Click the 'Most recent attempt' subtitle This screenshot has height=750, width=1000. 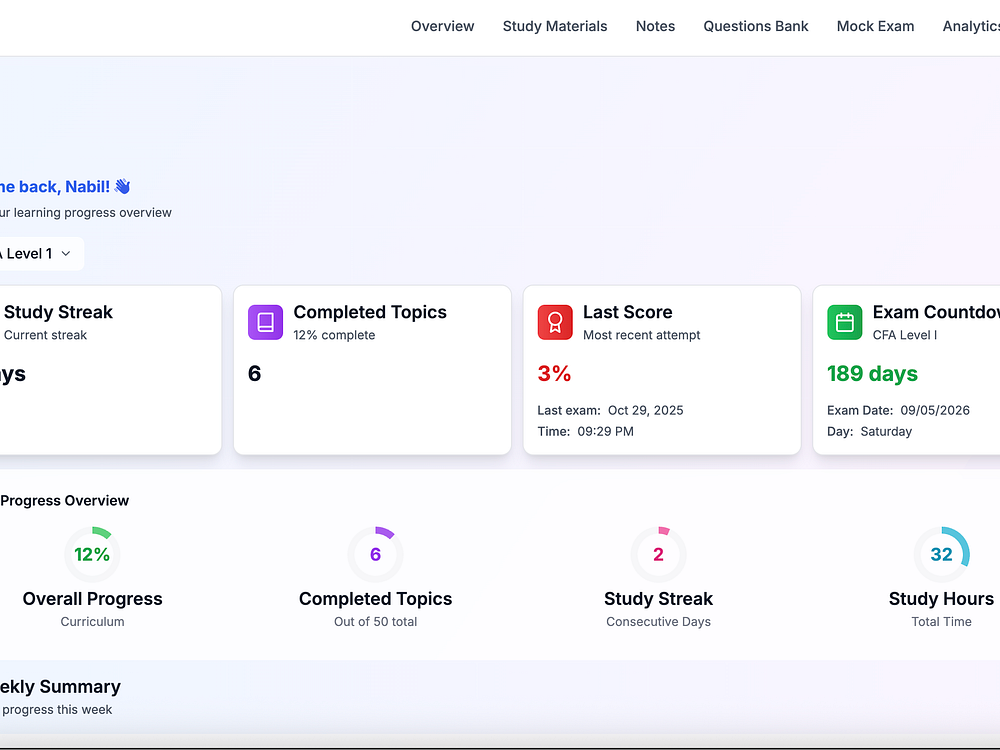point(642,335)
